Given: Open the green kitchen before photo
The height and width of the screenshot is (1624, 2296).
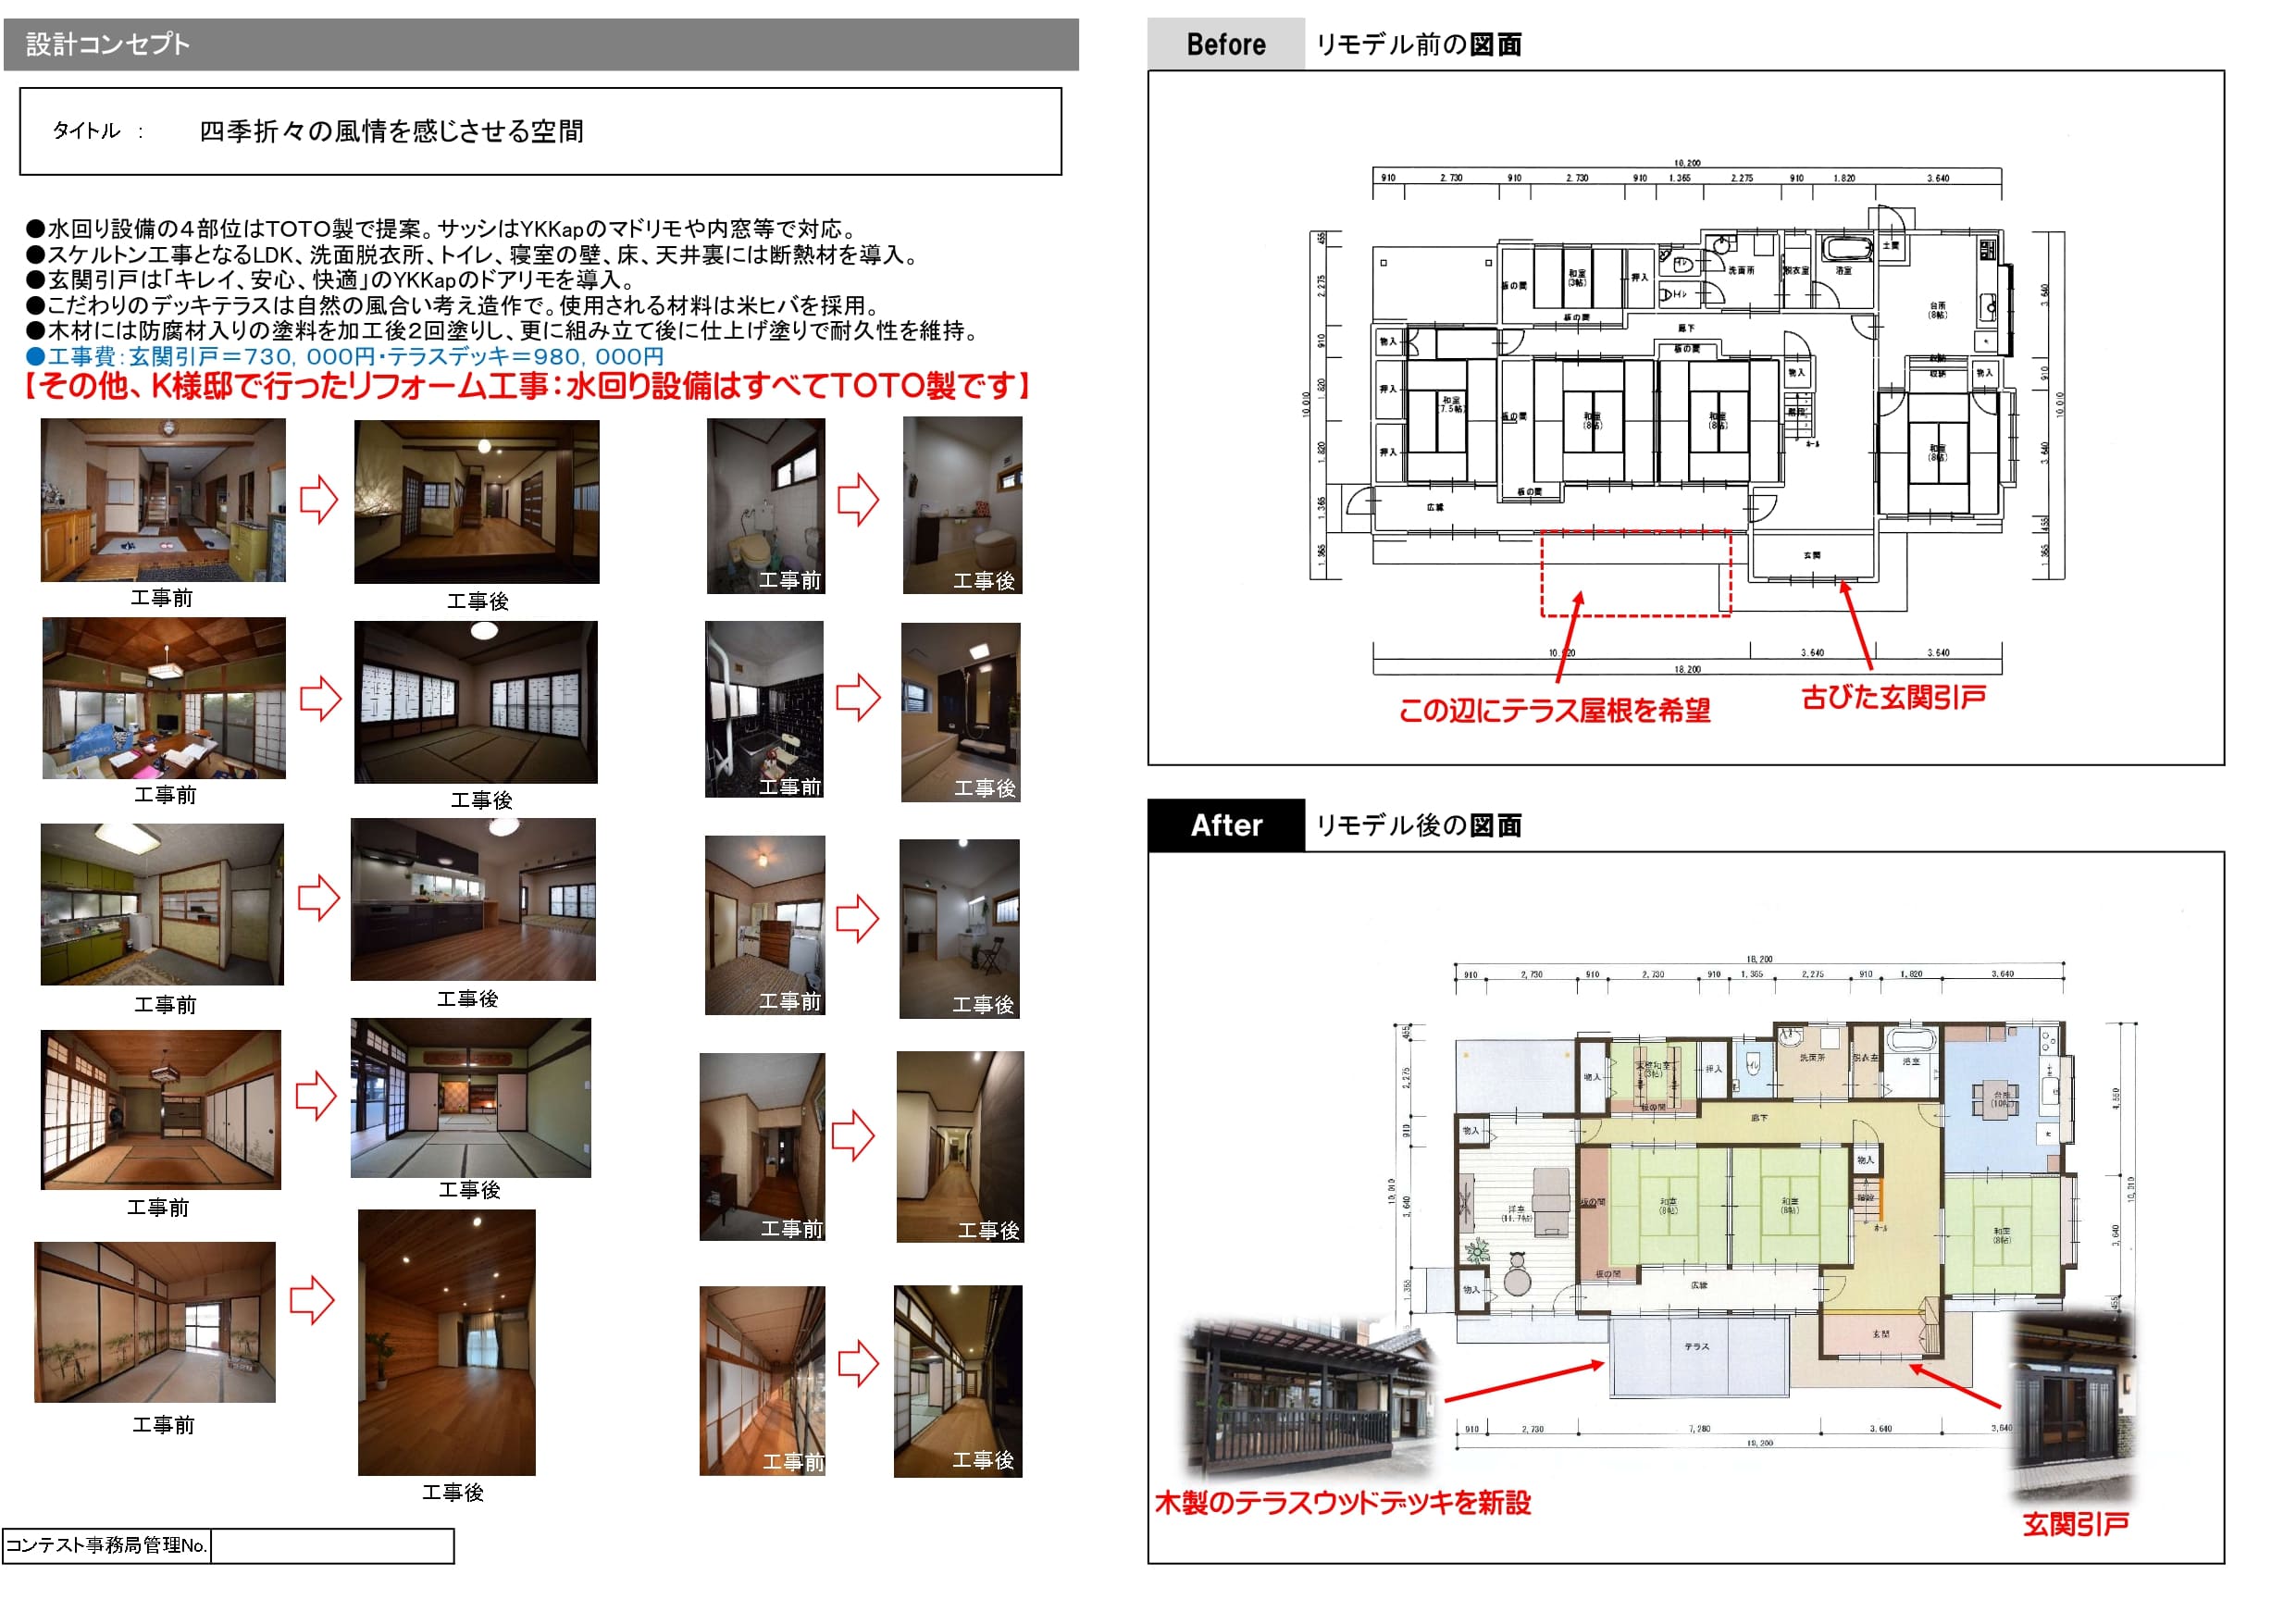Looking at the screenshot, I should click(x=162, y=904).
